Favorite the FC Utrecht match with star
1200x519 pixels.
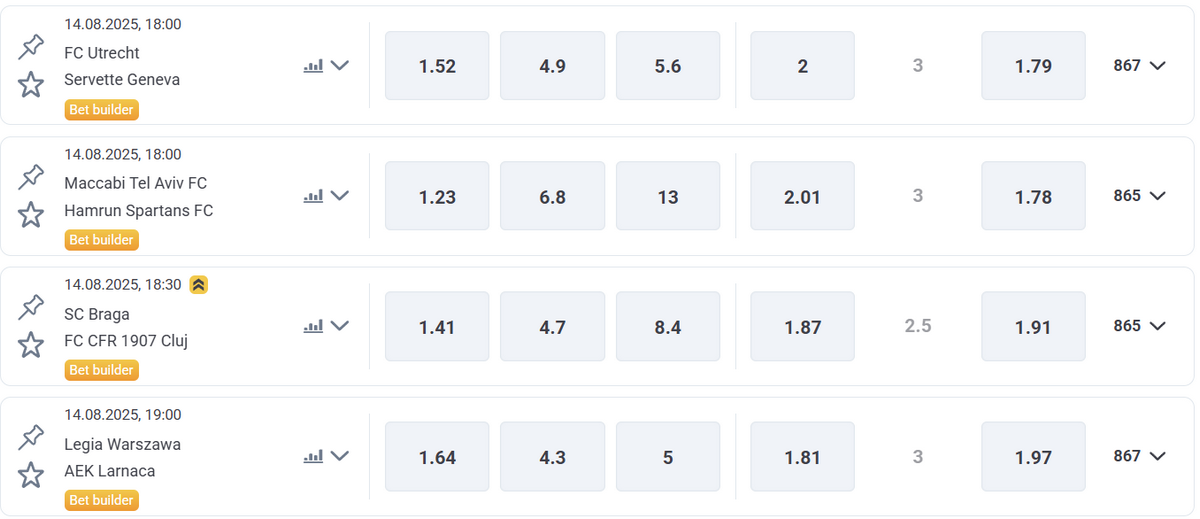pyautogui.click(x=31, y=85)
